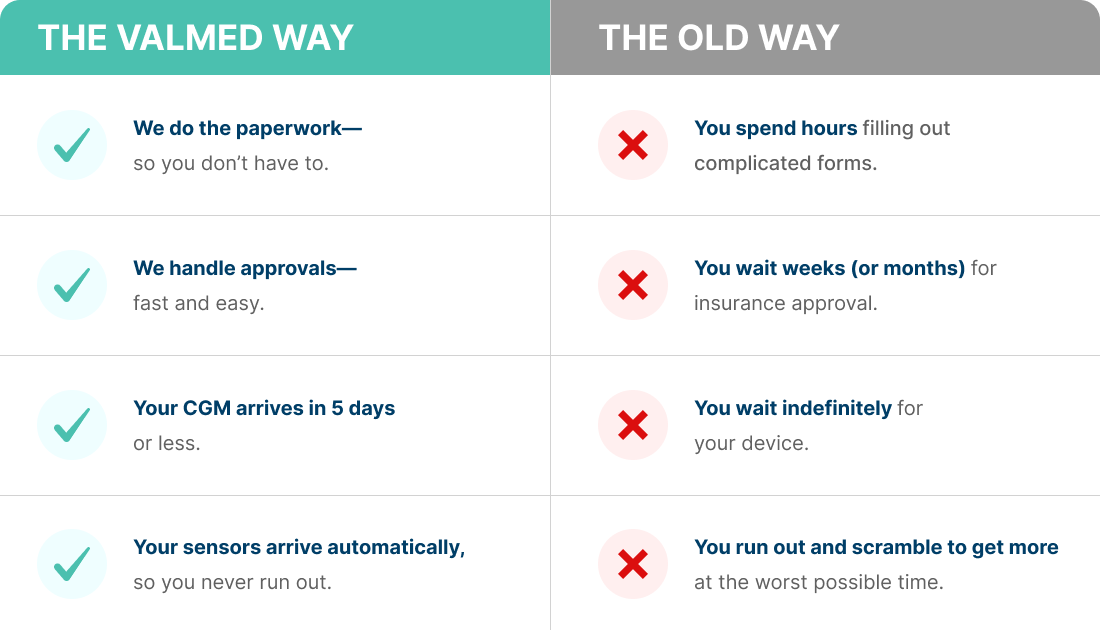Click 'at the worst possible time.' subtext
1100x630 pixels.
(x=819, y=582)
